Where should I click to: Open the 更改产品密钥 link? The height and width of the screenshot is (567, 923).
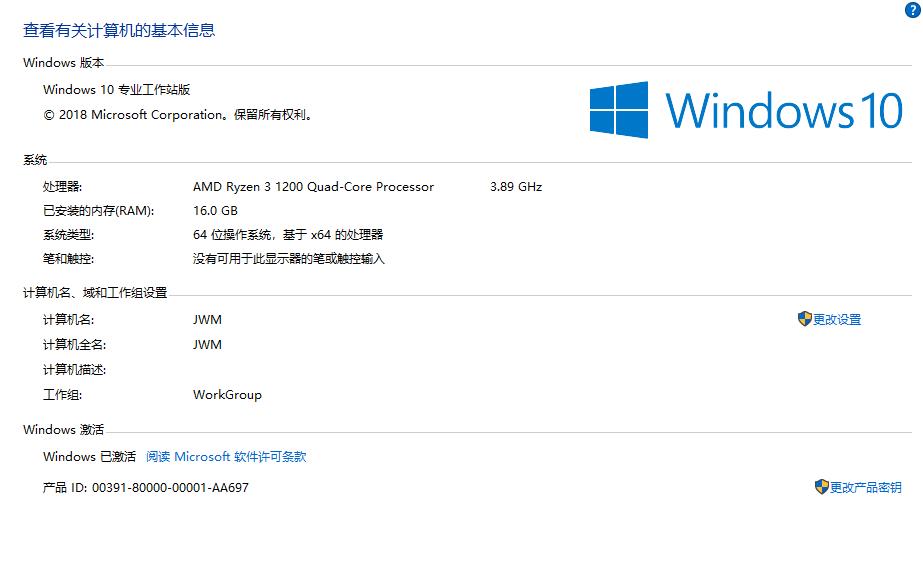coord(865,488)
